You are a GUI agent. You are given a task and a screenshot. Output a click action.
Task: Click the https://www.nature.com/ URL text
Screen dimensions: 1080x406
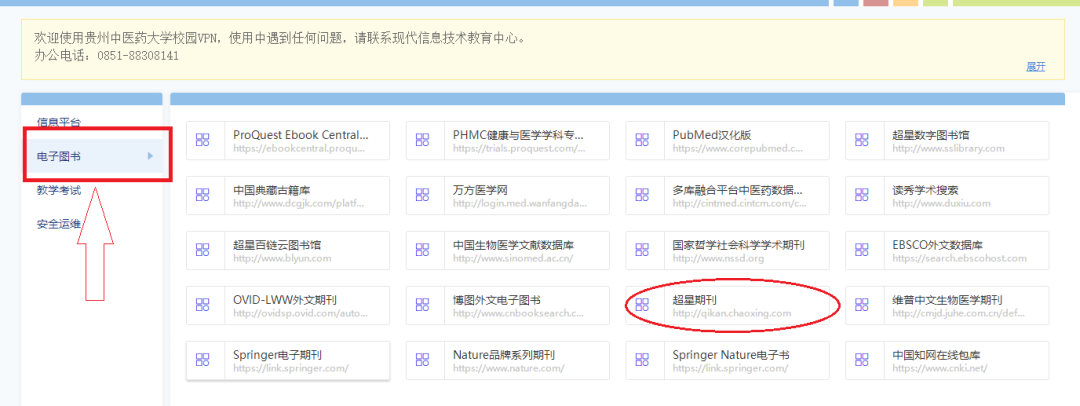pos(509,369)
